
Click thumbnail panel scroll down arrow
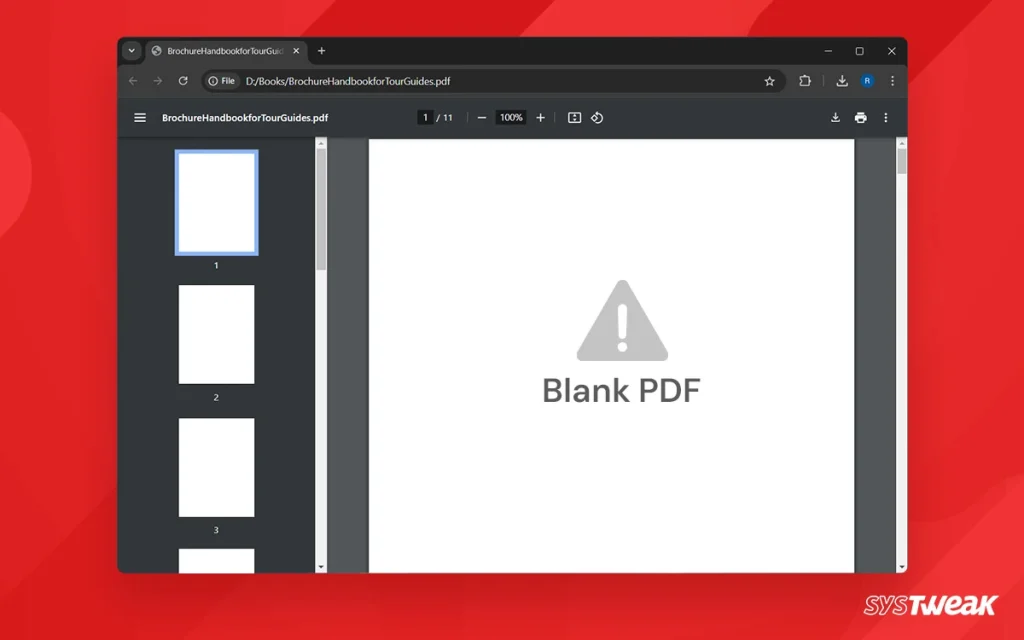click(x=321, y=568)
